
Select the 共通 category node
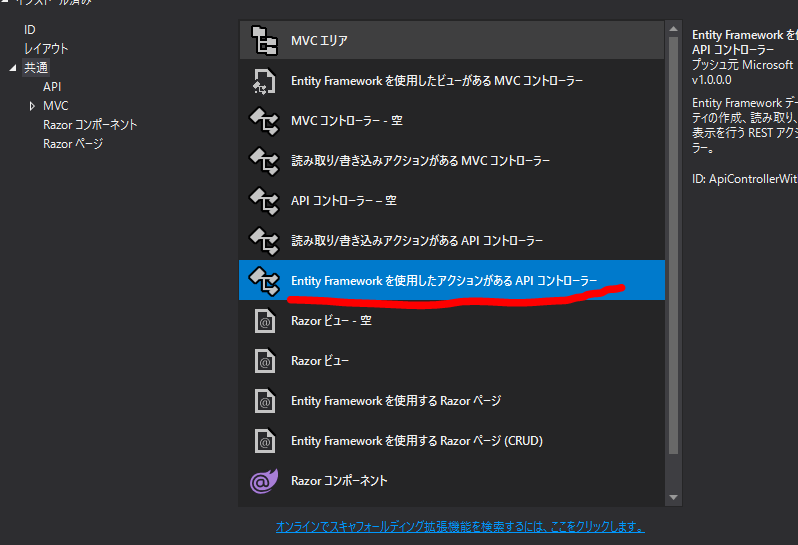pyautogui.click(x=36, y=68)
